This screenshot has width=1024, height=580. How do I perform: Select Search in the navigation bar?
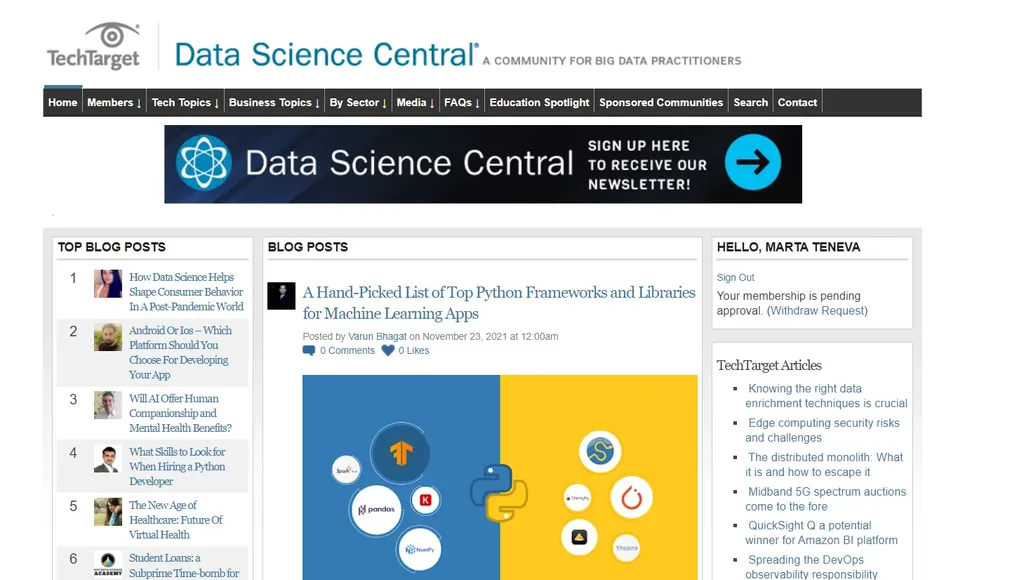pyautogui.click(x=750, y=103)
